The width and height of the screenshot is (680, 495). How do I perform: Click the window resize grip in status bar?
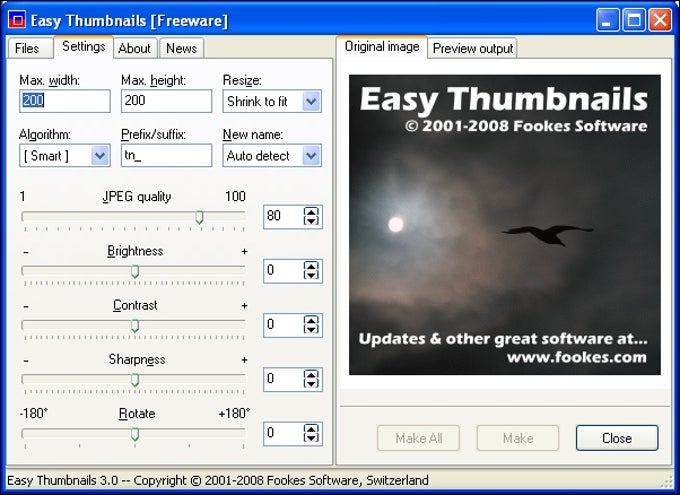pos(667,482)
